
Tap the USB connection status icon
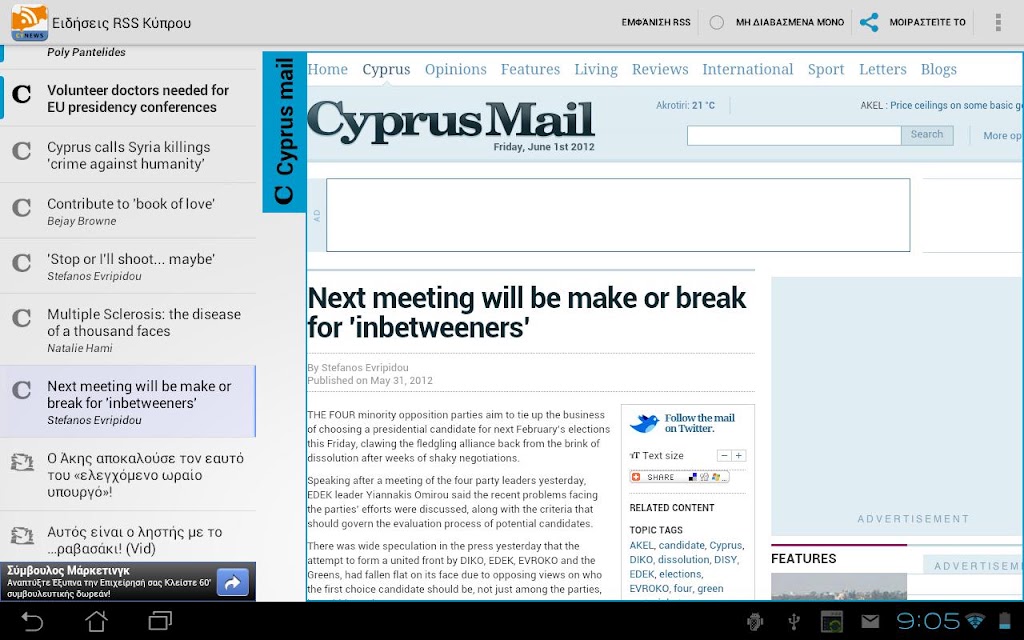click(x=793, y=621)
